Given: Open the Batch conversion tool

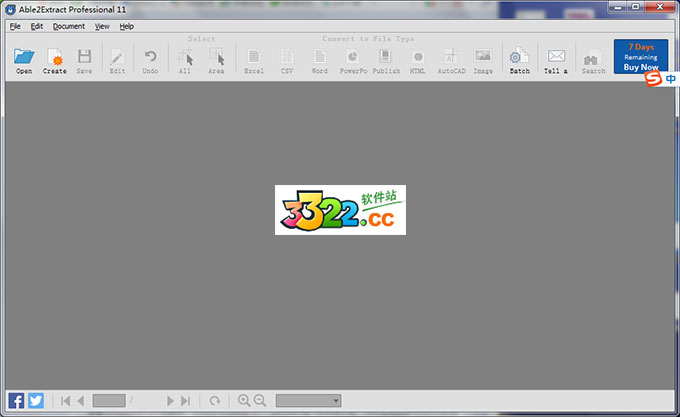Looking at the screenshot, I should click(x=519, y=58).
